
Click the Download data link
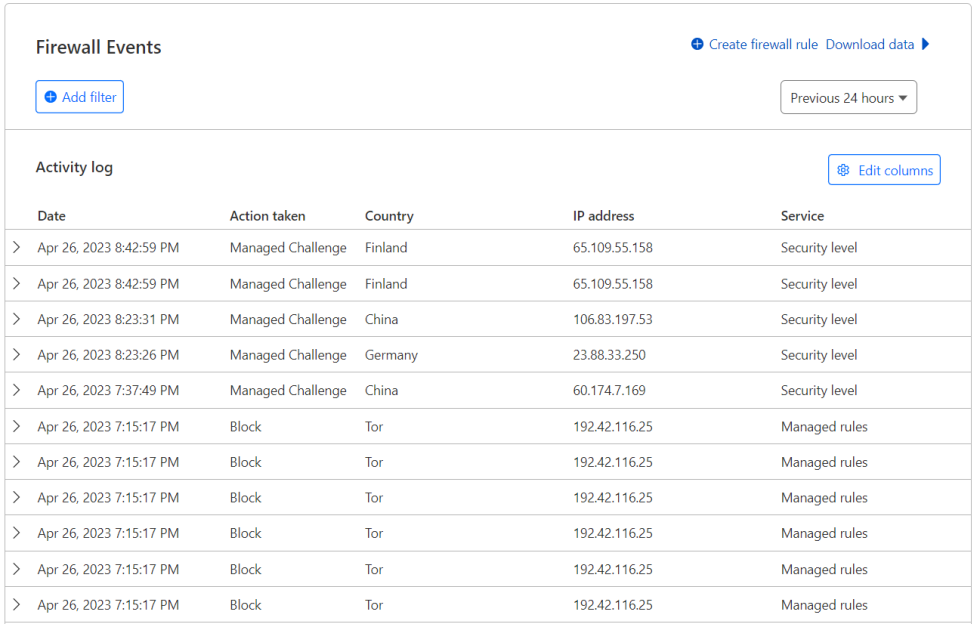869,44
